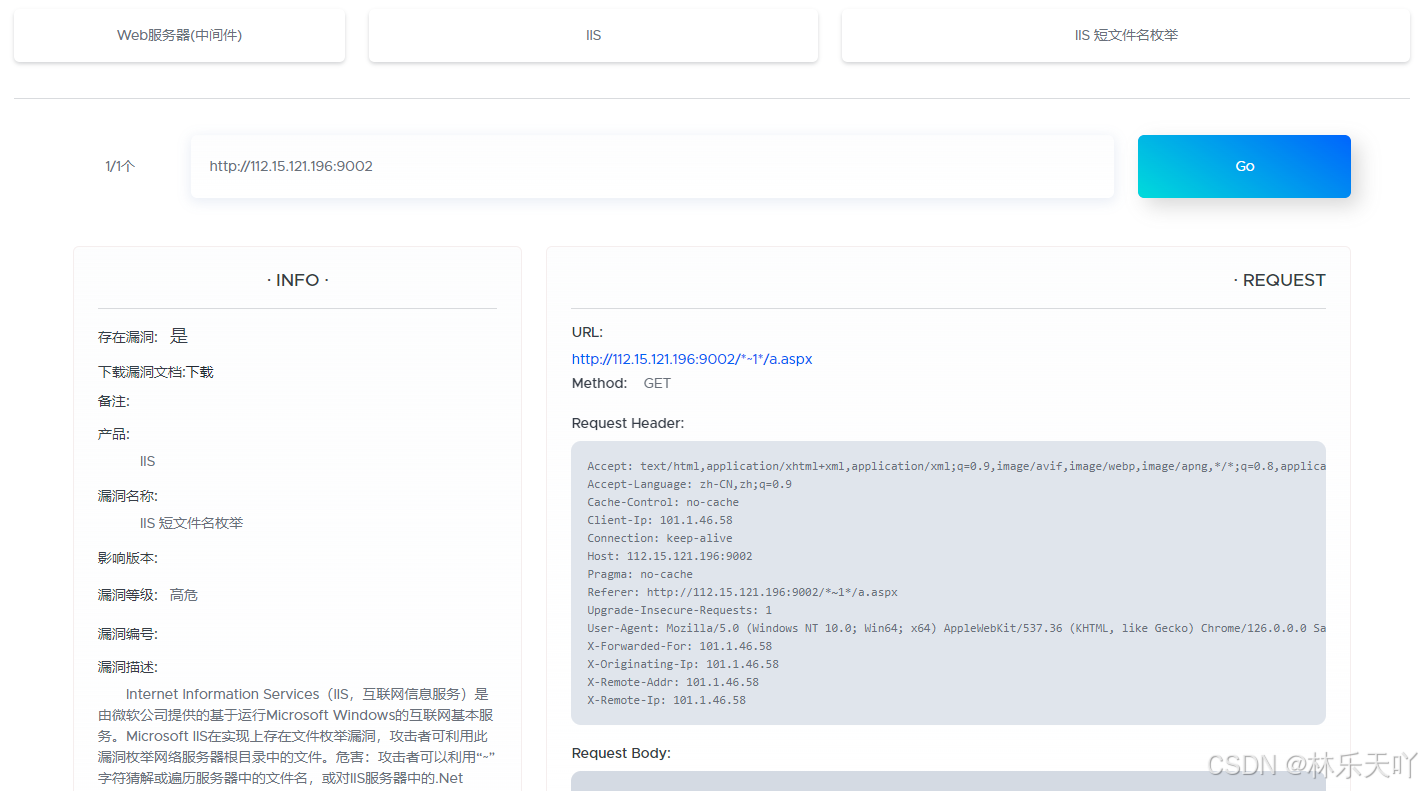The width and height of the screenshot is (1422, 791).
Task: Click the Connection: keep-alive line
Action: [660, 538]
